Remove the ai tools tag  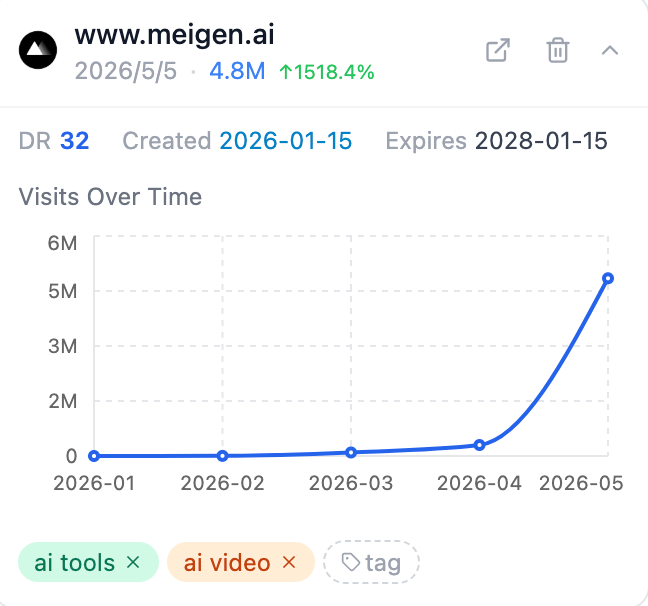133,562
